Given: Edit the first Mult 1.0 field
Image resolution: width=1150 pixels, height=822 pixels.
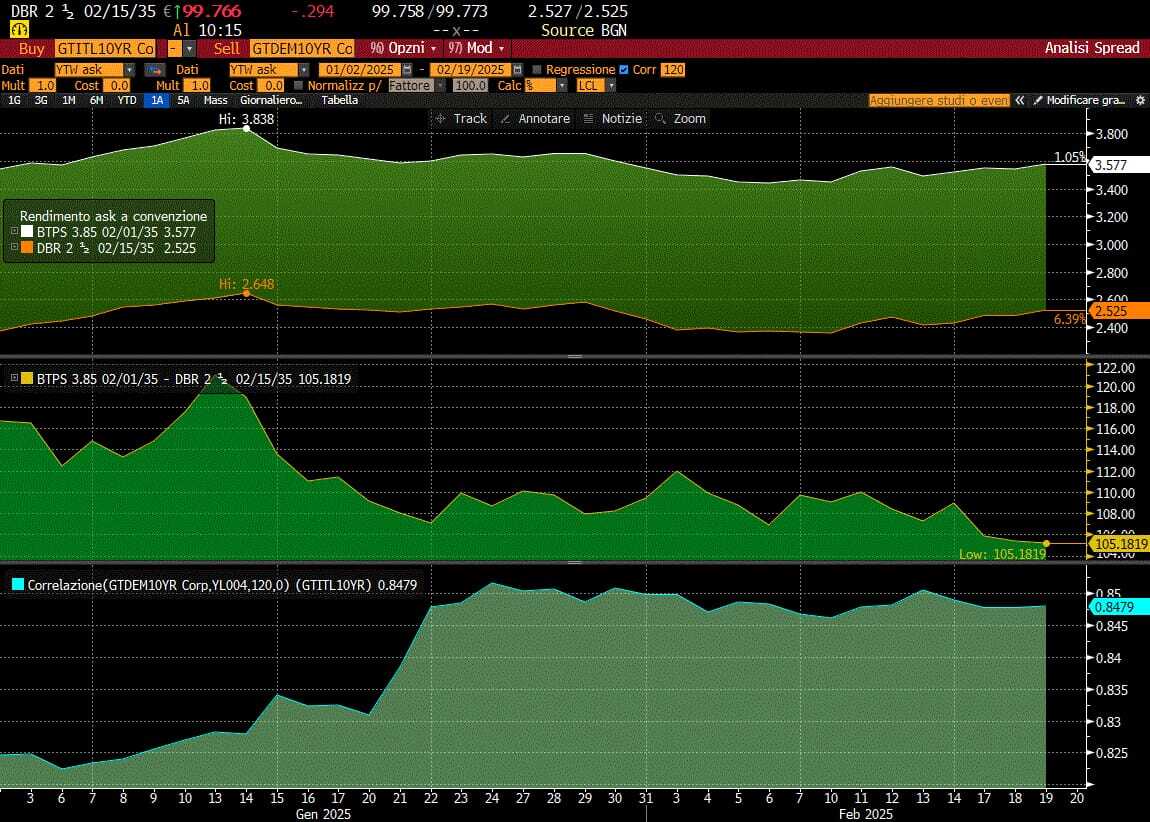Looking at the screenshot, I should click(x=43, y=86).
